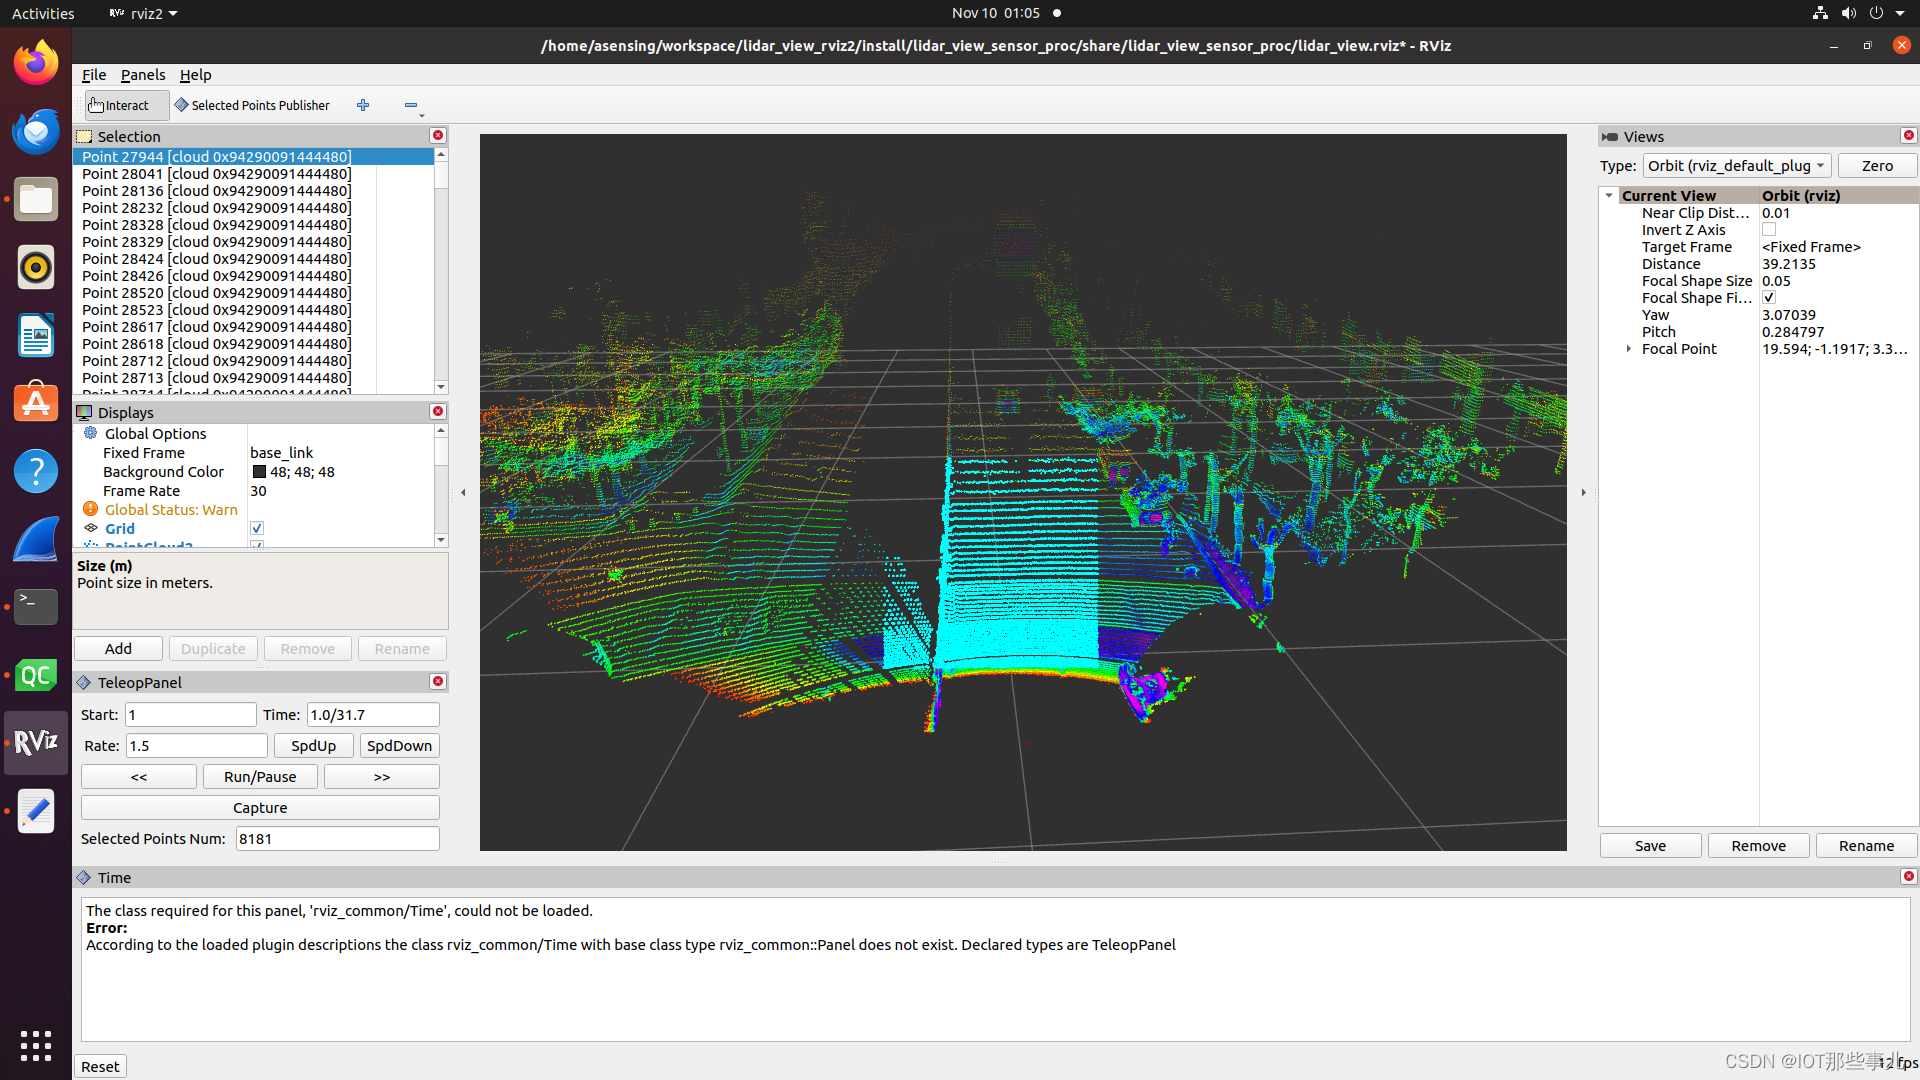Screen dimensions: 1920x1080
Task: Click the Background Color swatch
Action: pyautogui.click(x=258, y=472)
